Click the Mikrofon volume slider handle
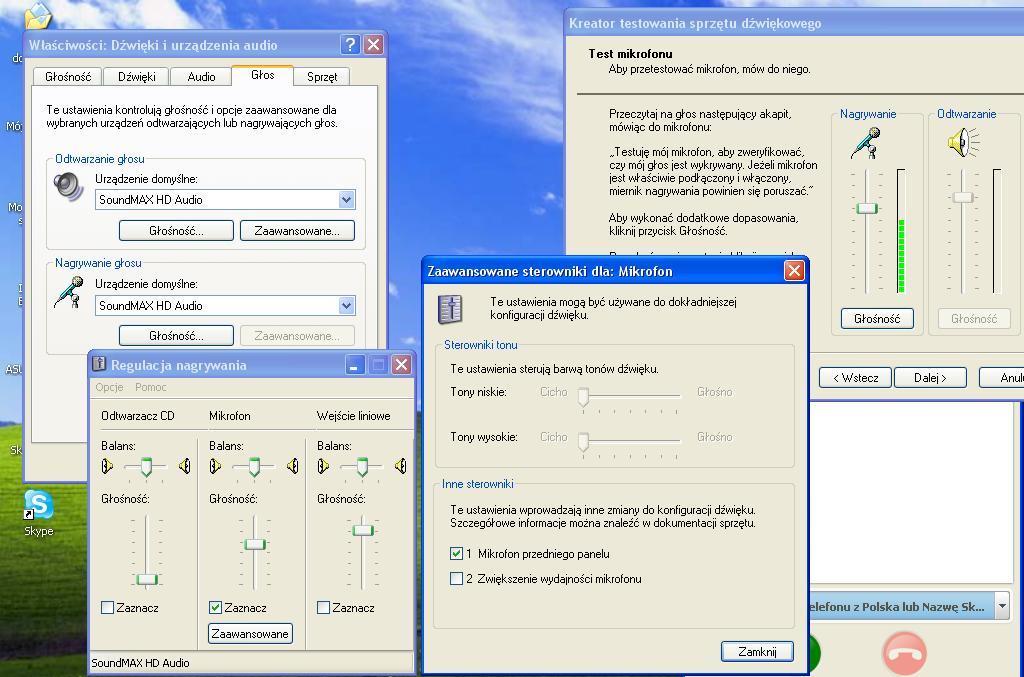The height and width of the screenshot is (677, 1024). click(255, 544)
